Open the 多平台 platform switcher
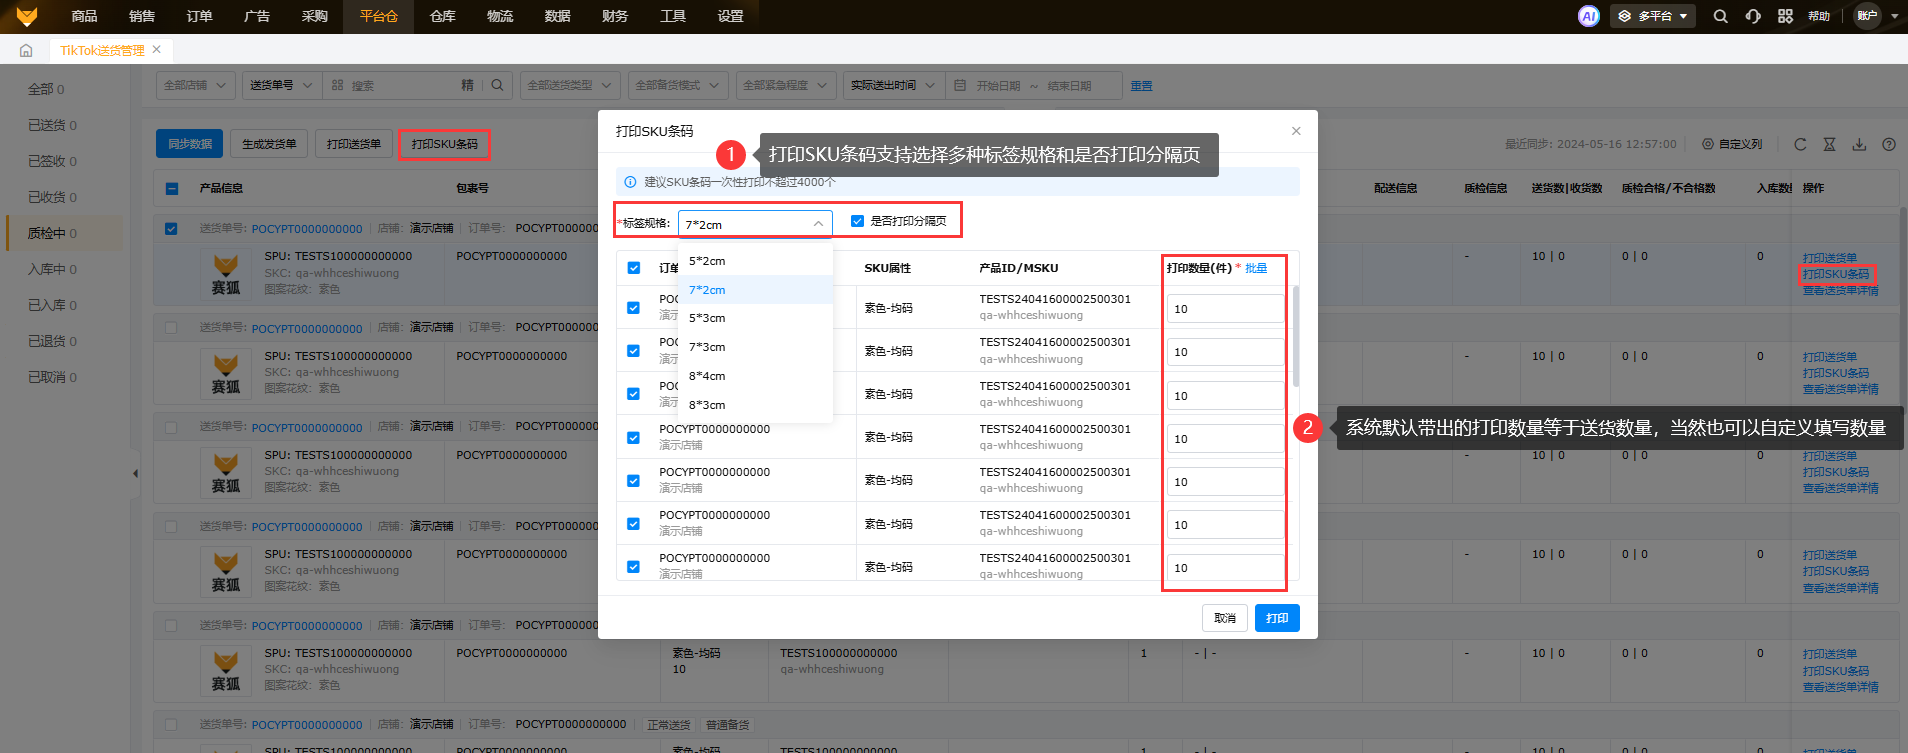The image size is (1908, 753). click(1653, 16)
